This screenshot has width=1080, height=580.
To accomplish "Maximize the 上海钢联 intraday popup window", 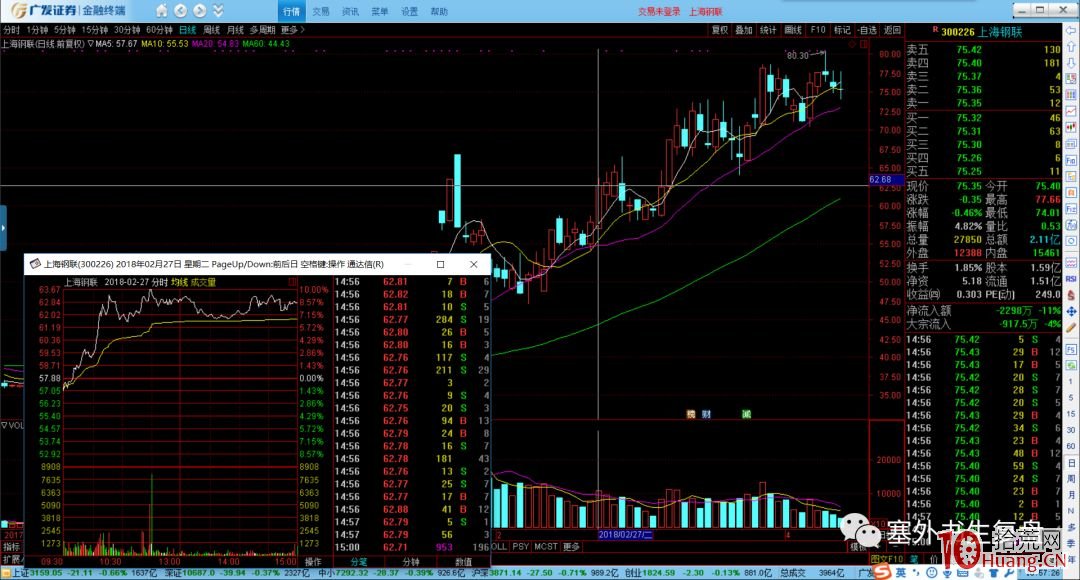I will tap(441, 265).
